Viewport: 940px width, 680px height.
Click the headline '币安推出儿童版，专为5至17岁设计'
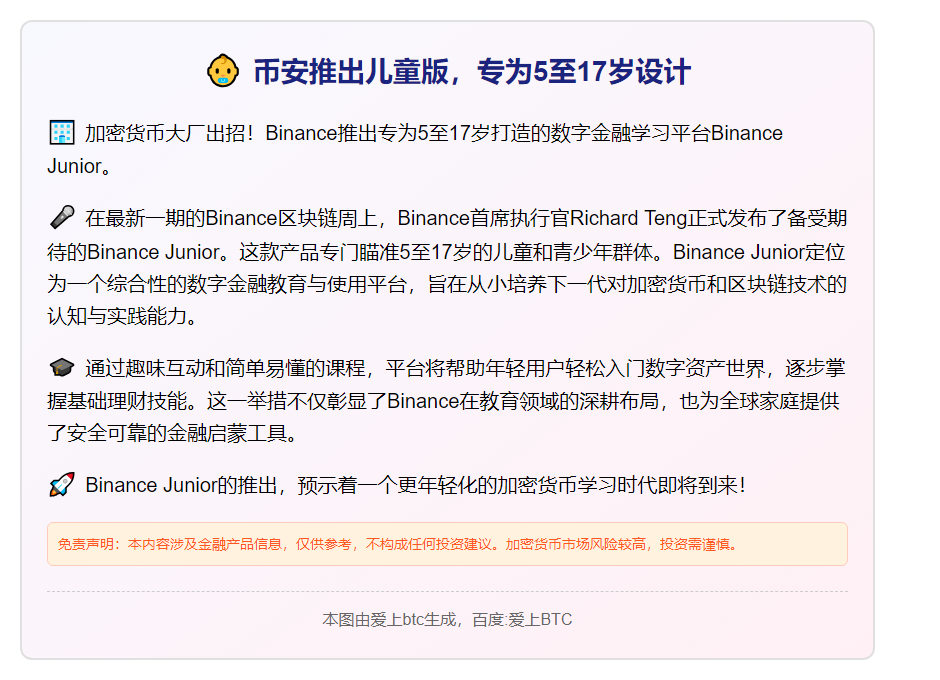[472, 72]
